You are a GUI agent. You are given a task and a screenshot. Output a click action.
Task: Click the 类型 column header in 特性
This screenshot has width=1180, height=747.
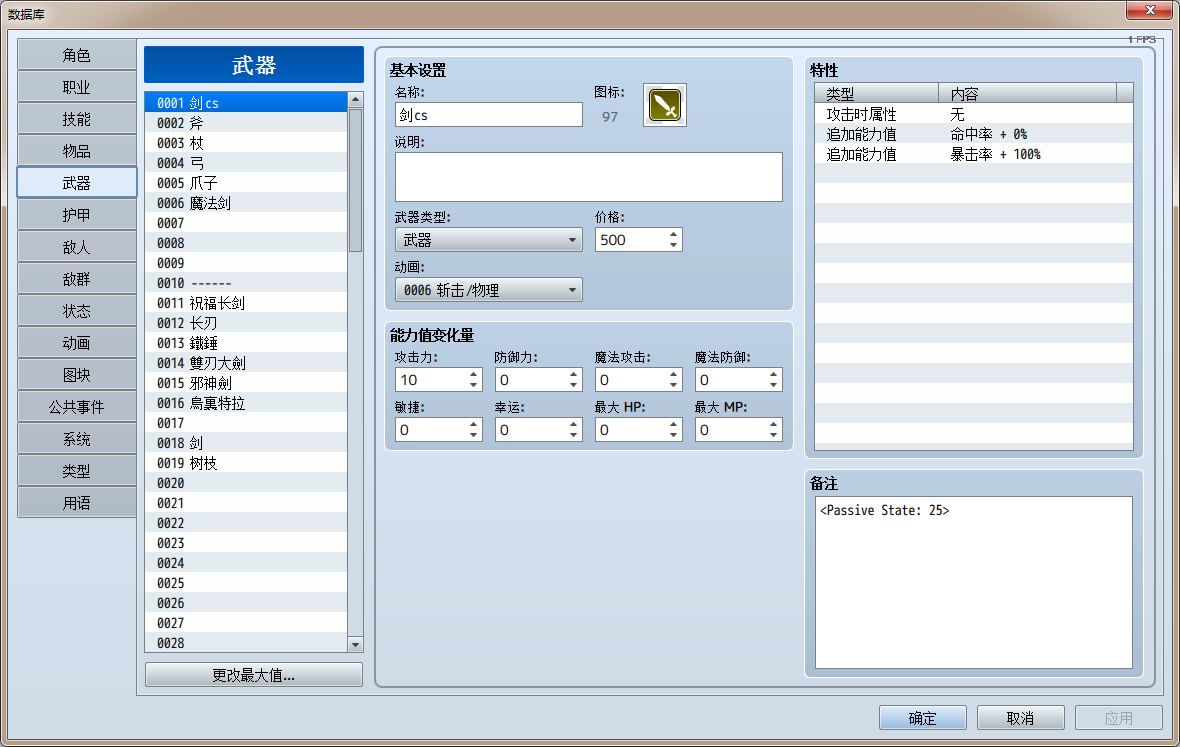(877, 93)
